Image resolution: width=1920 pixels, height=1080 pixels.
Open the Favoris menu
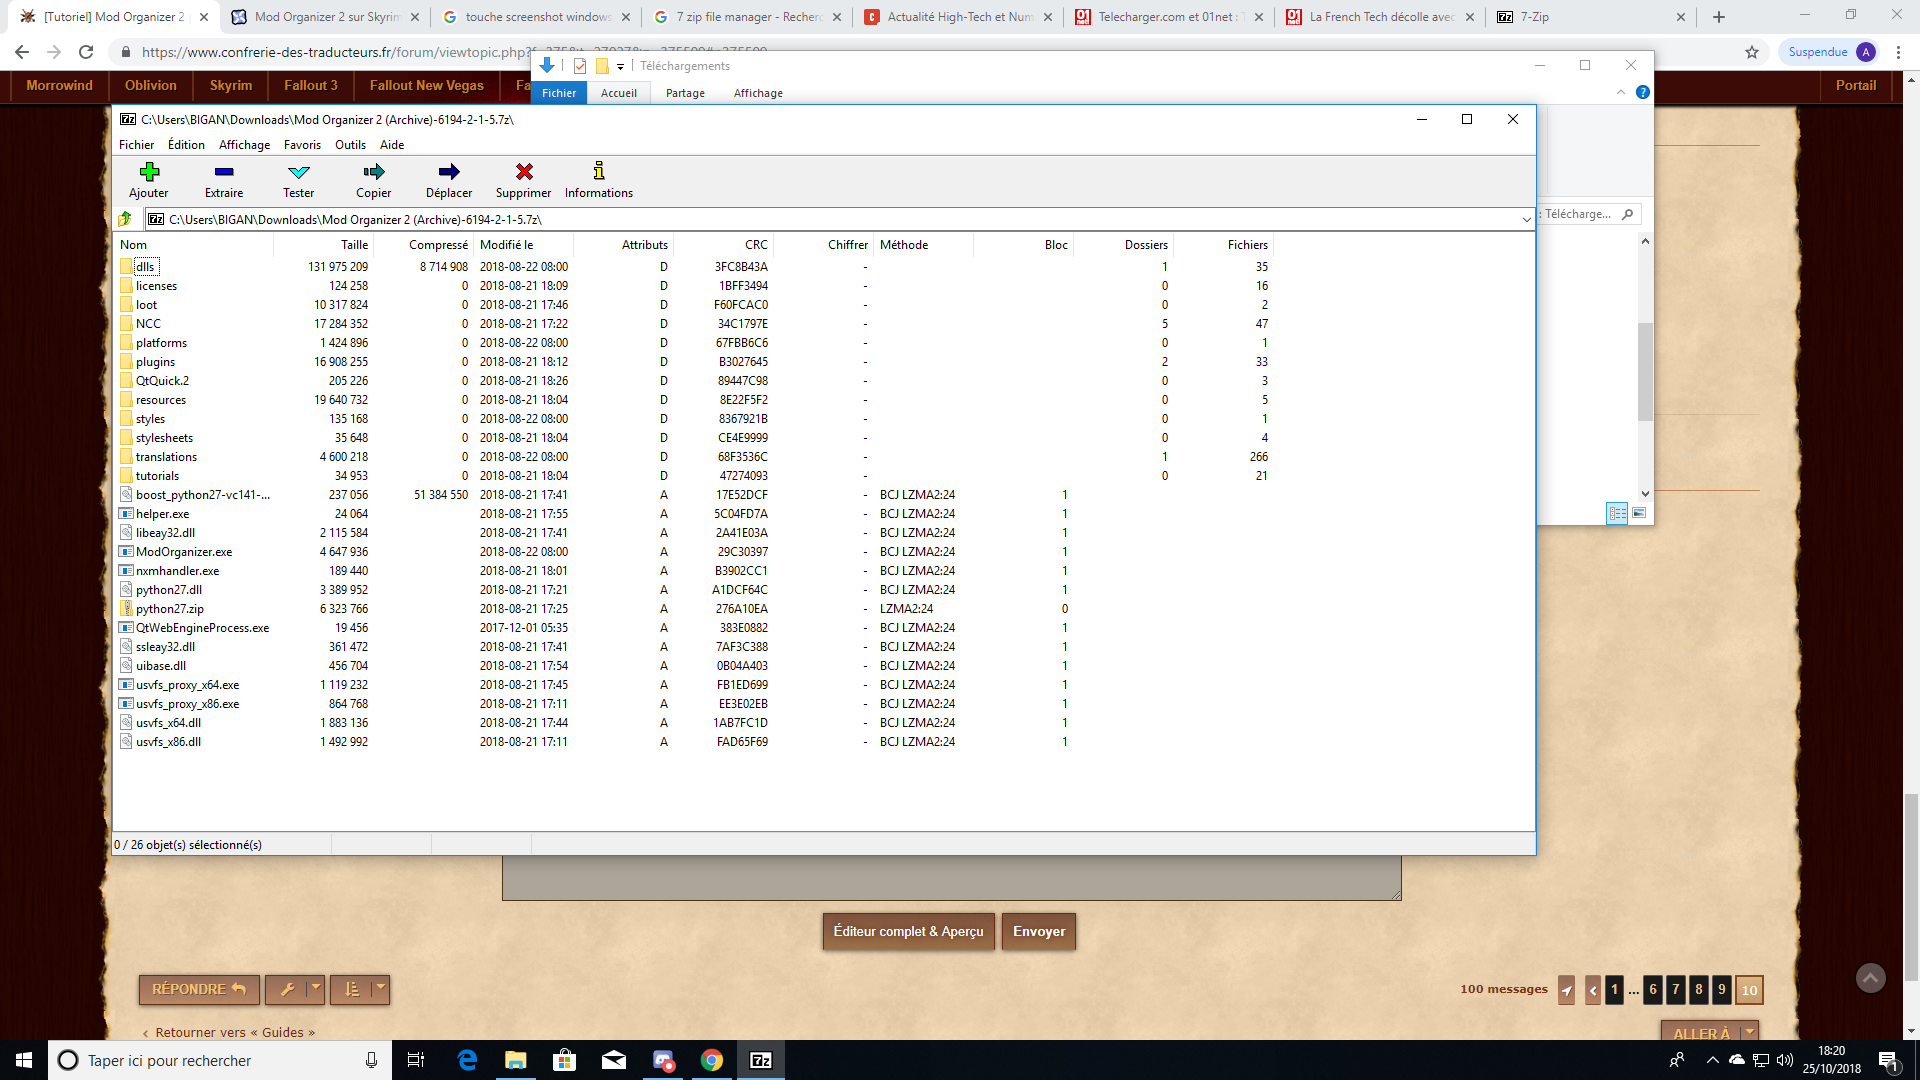click(x=302, y=145)
